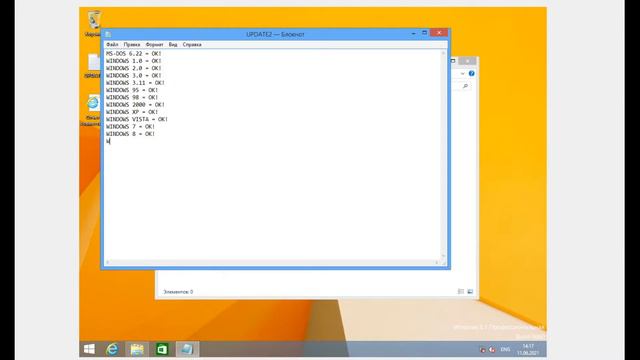Switch Explorer to details view
Image resolution: width=640 pixels, height=360 pixels.
[461, 291]
